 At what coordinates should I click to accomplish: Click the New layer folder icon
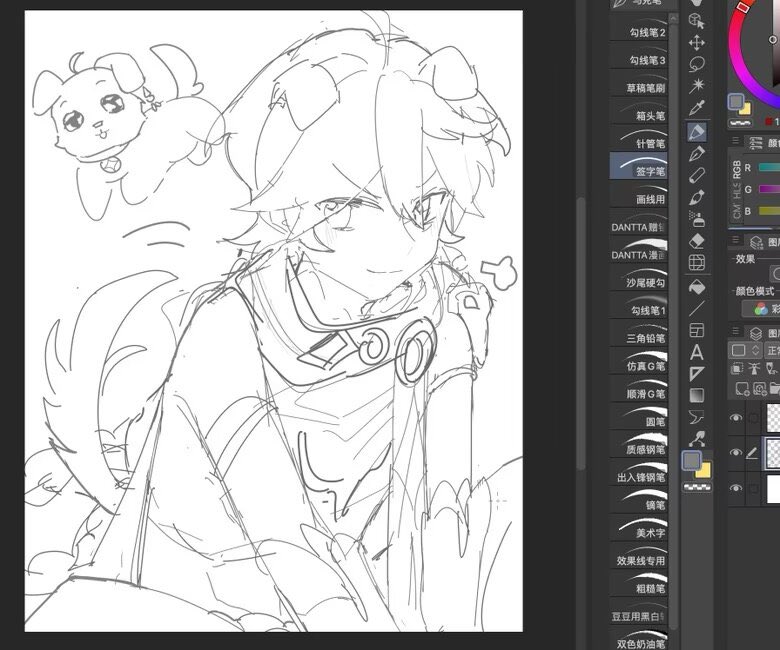point(775,388)
